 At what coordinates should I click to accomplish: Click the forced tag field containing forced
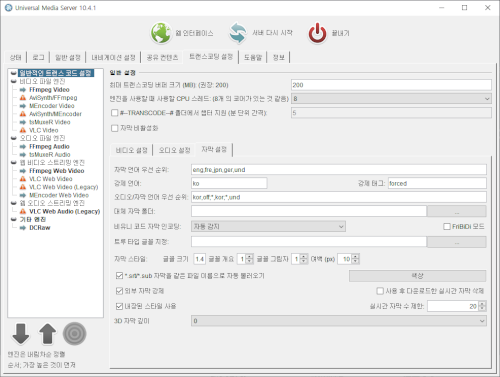pyautogui.click(x=437, y=183)
